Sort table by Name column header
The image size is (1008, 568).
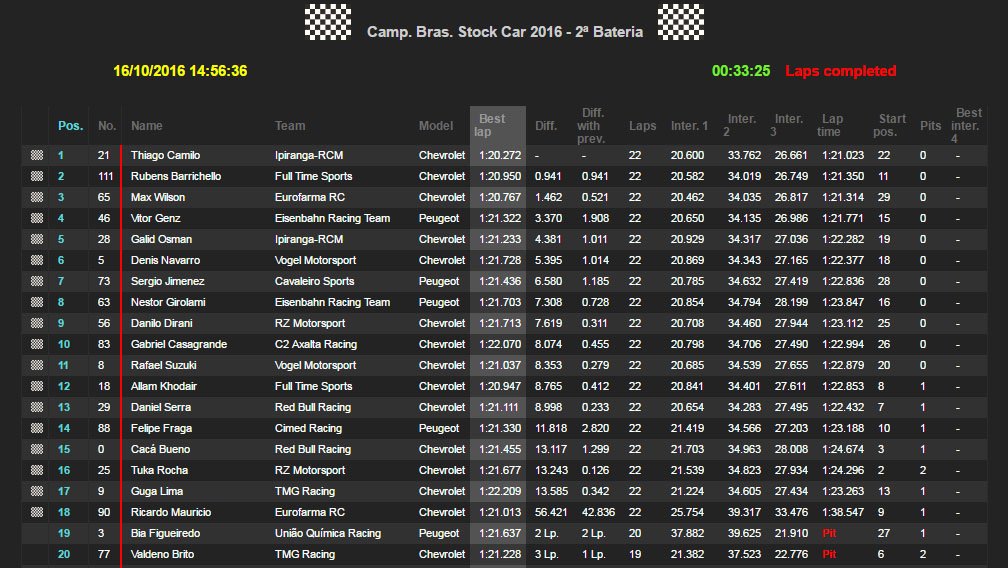pyautogui.click(x=147, y=126)
